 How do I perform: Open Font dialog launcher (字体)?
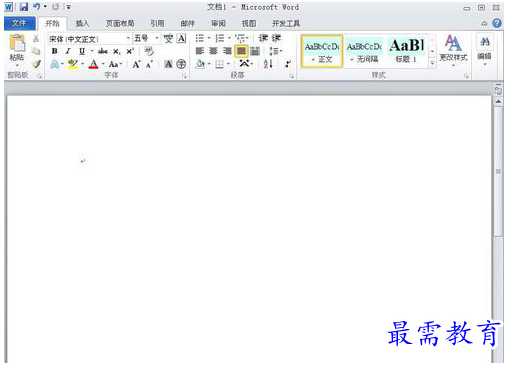pyautogui.click(x=184, y=76)
